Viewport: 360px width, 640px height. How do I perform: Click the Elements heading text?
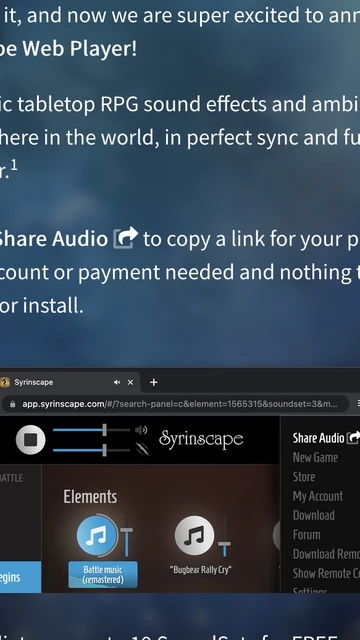pyautogui.click(x=90, y=497)
